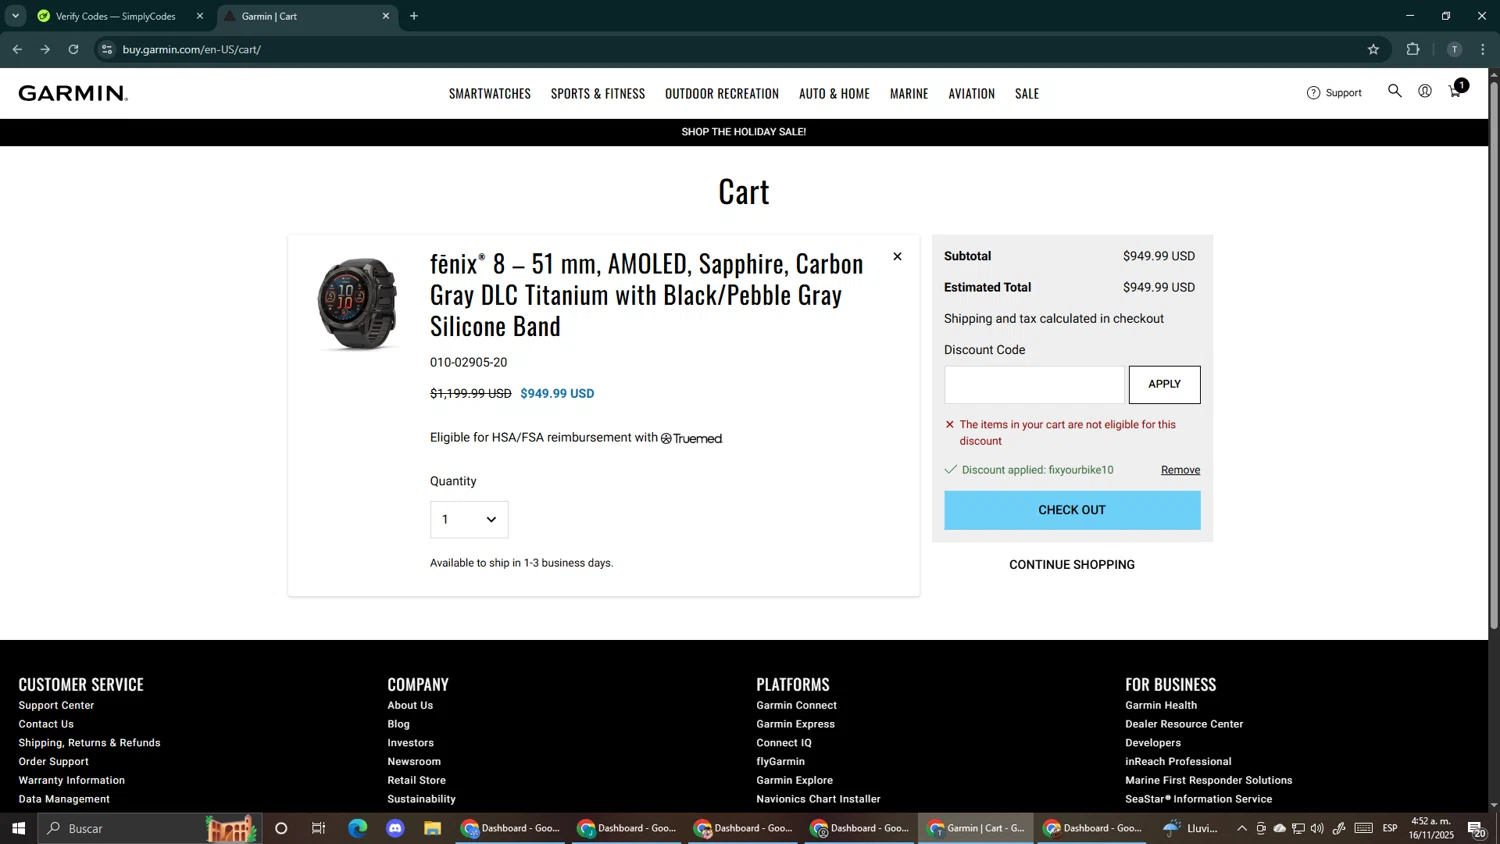The image size is (1500, 844).
Task: Open Microsoft Edge from taskbar
Action: (357, 828)
